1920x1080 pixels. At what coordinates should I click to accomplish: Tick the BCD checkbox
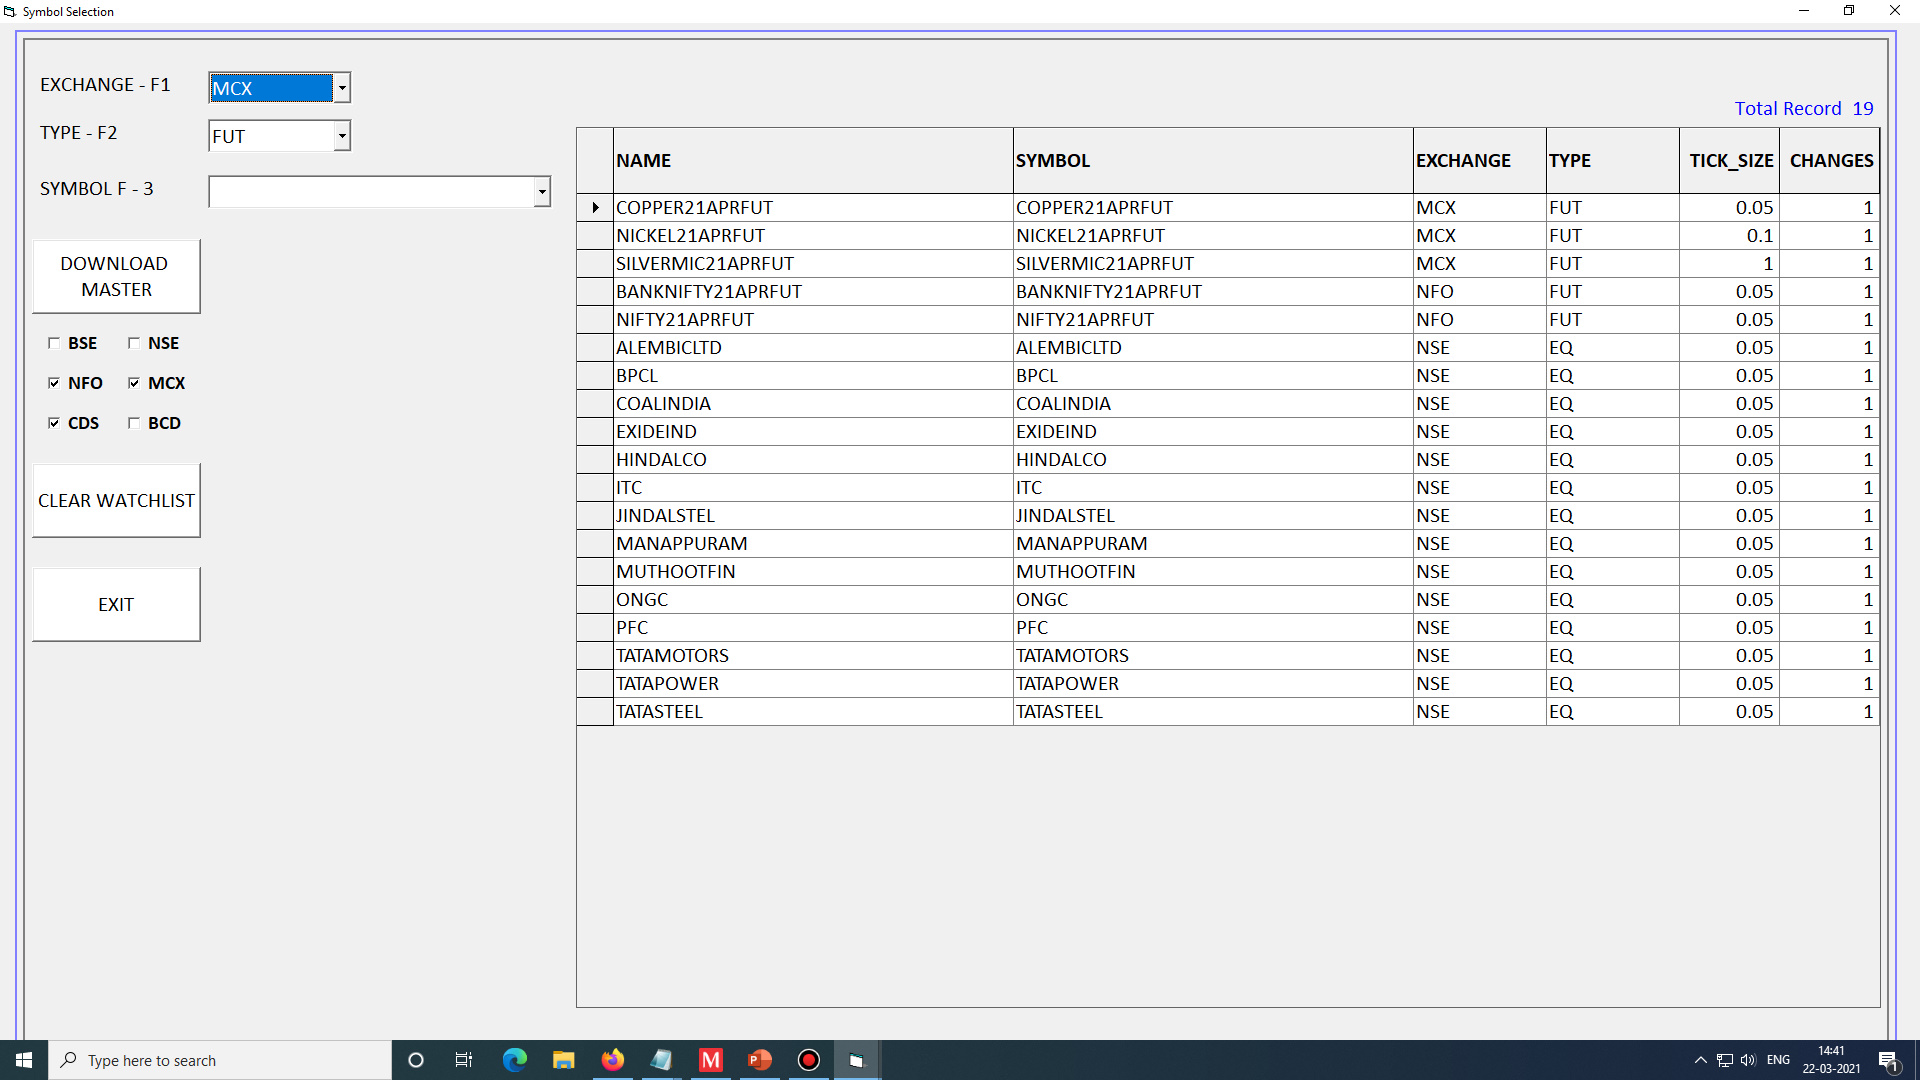(134, 423)
